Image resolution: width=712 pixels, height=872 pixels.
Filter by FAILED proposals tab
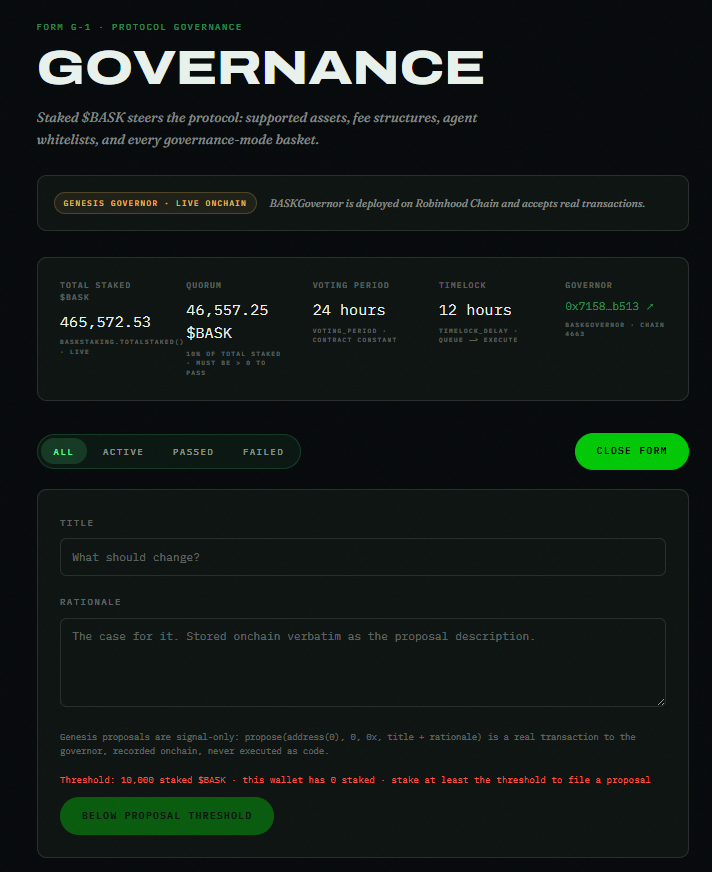pos(263,452)
